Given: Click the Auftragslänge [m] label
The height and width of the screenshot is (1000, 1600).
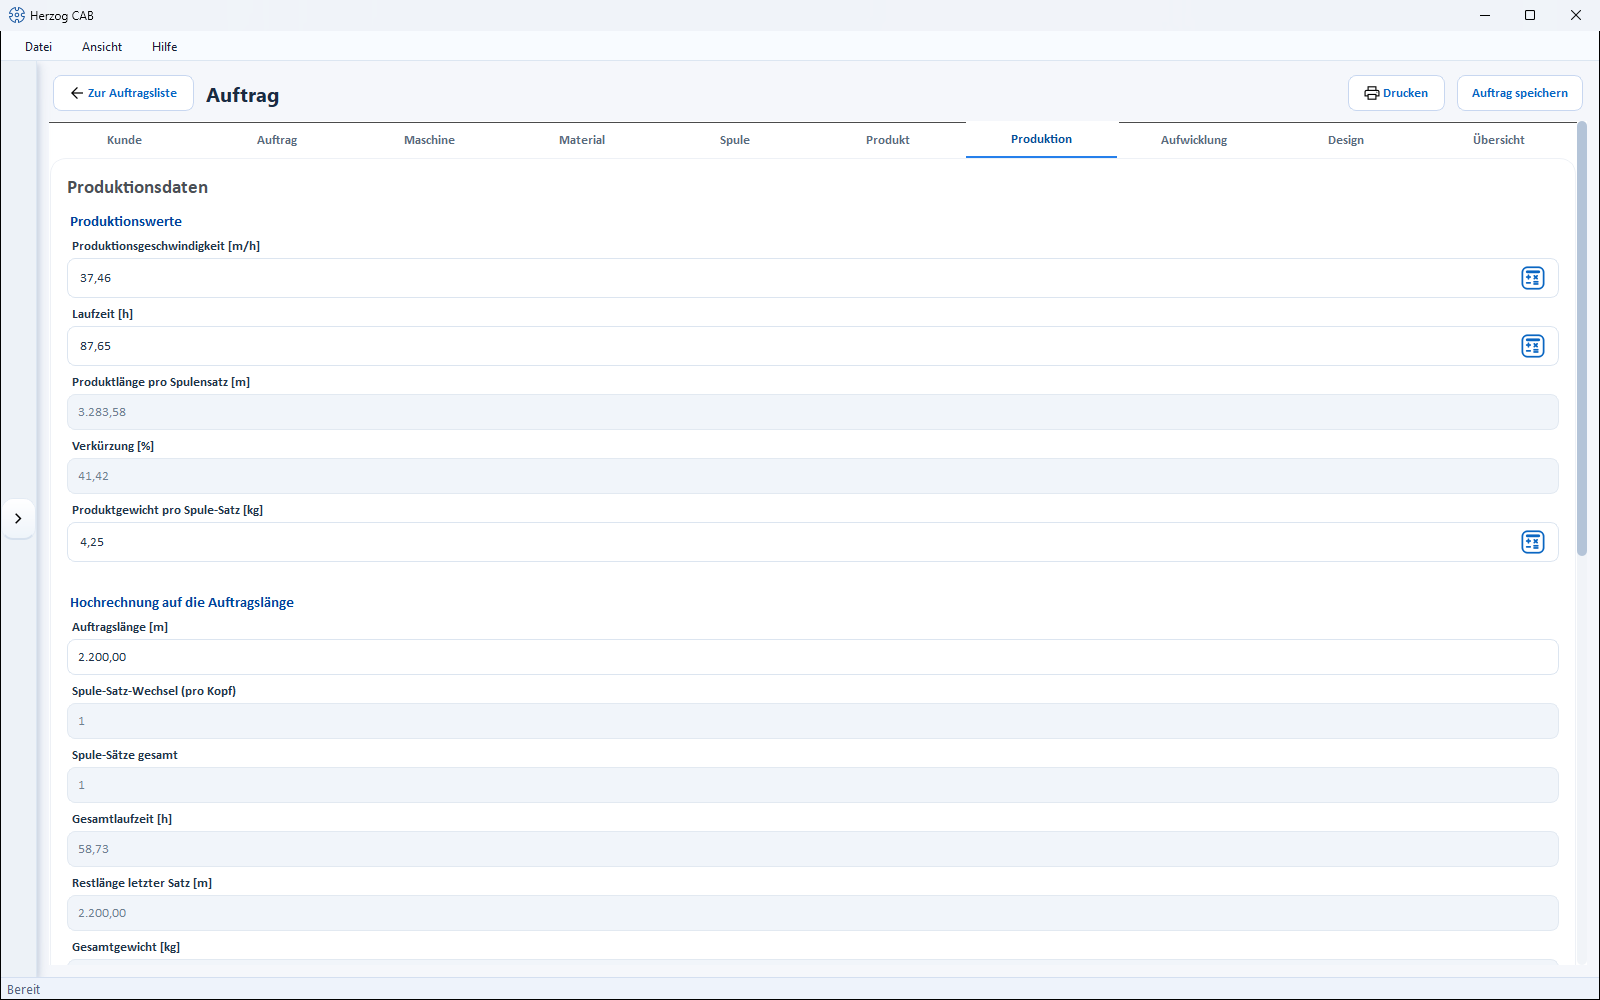Looking at the screenshot, I should 120,627.
